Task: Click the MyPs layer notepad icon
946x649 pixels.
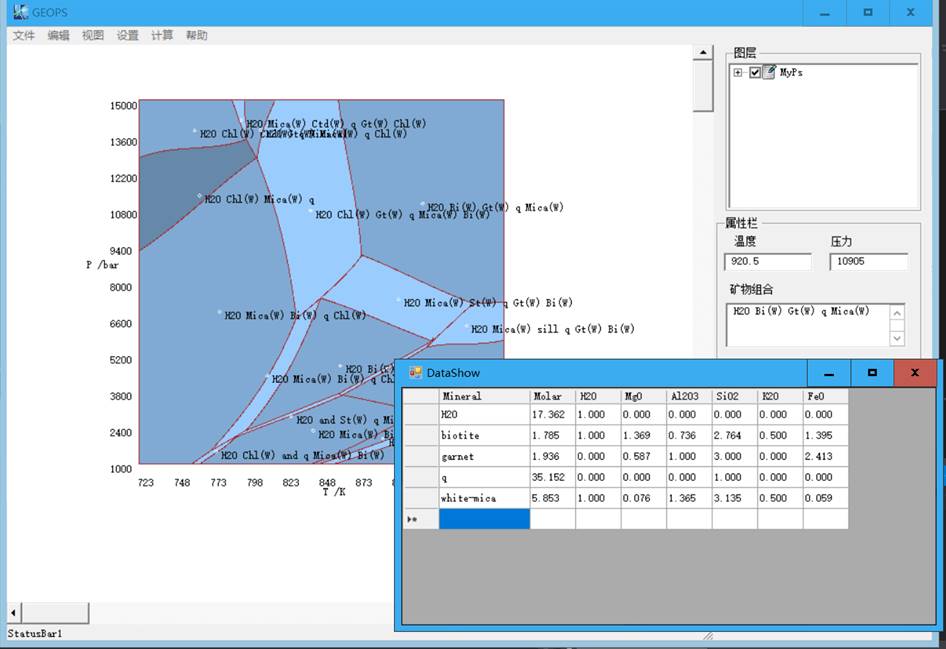Action: [769, 72]
